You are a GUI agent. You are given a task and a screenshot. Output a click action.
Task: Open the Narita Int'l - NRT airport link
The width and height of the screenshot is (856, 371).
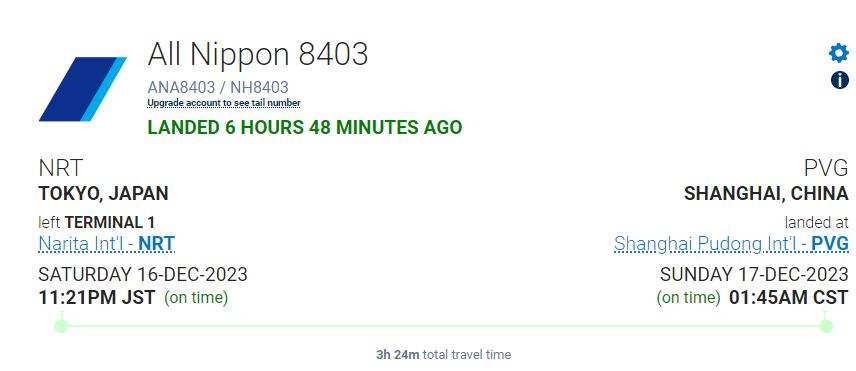coord(106,243)
